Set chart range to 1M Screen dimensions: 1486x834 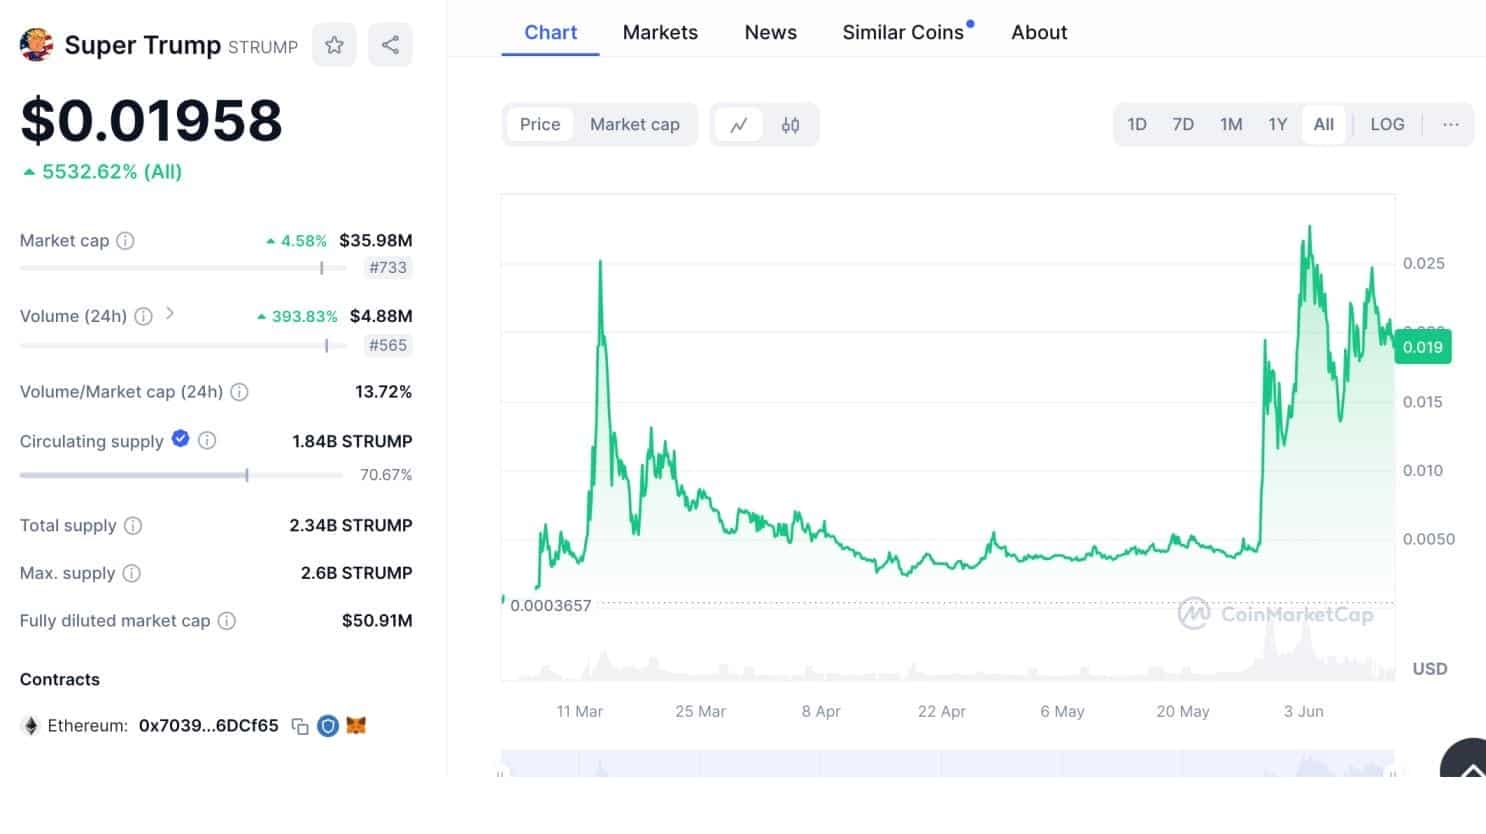coord(1231,124)
